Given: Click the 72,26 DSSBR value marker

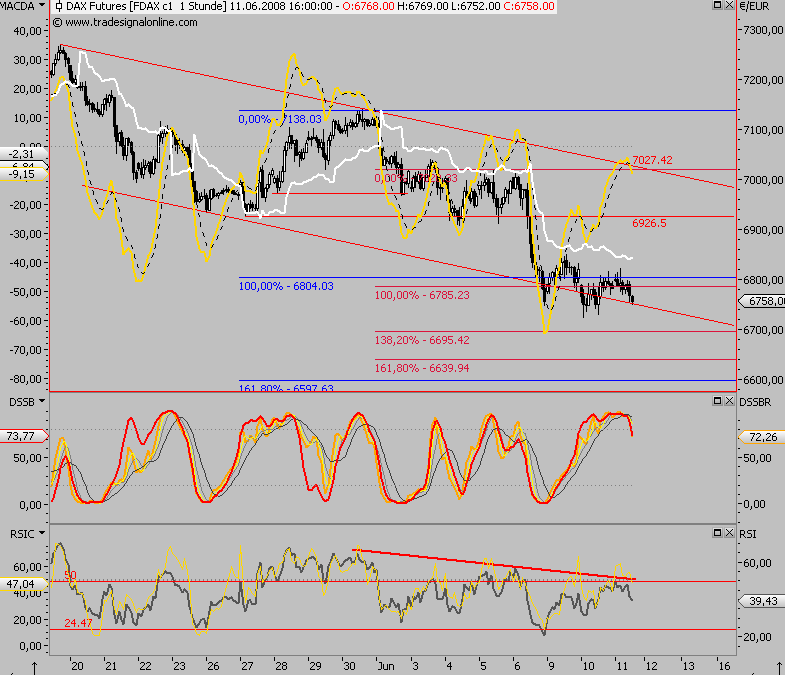Looking at the screenshot, I should click(761, 437).
